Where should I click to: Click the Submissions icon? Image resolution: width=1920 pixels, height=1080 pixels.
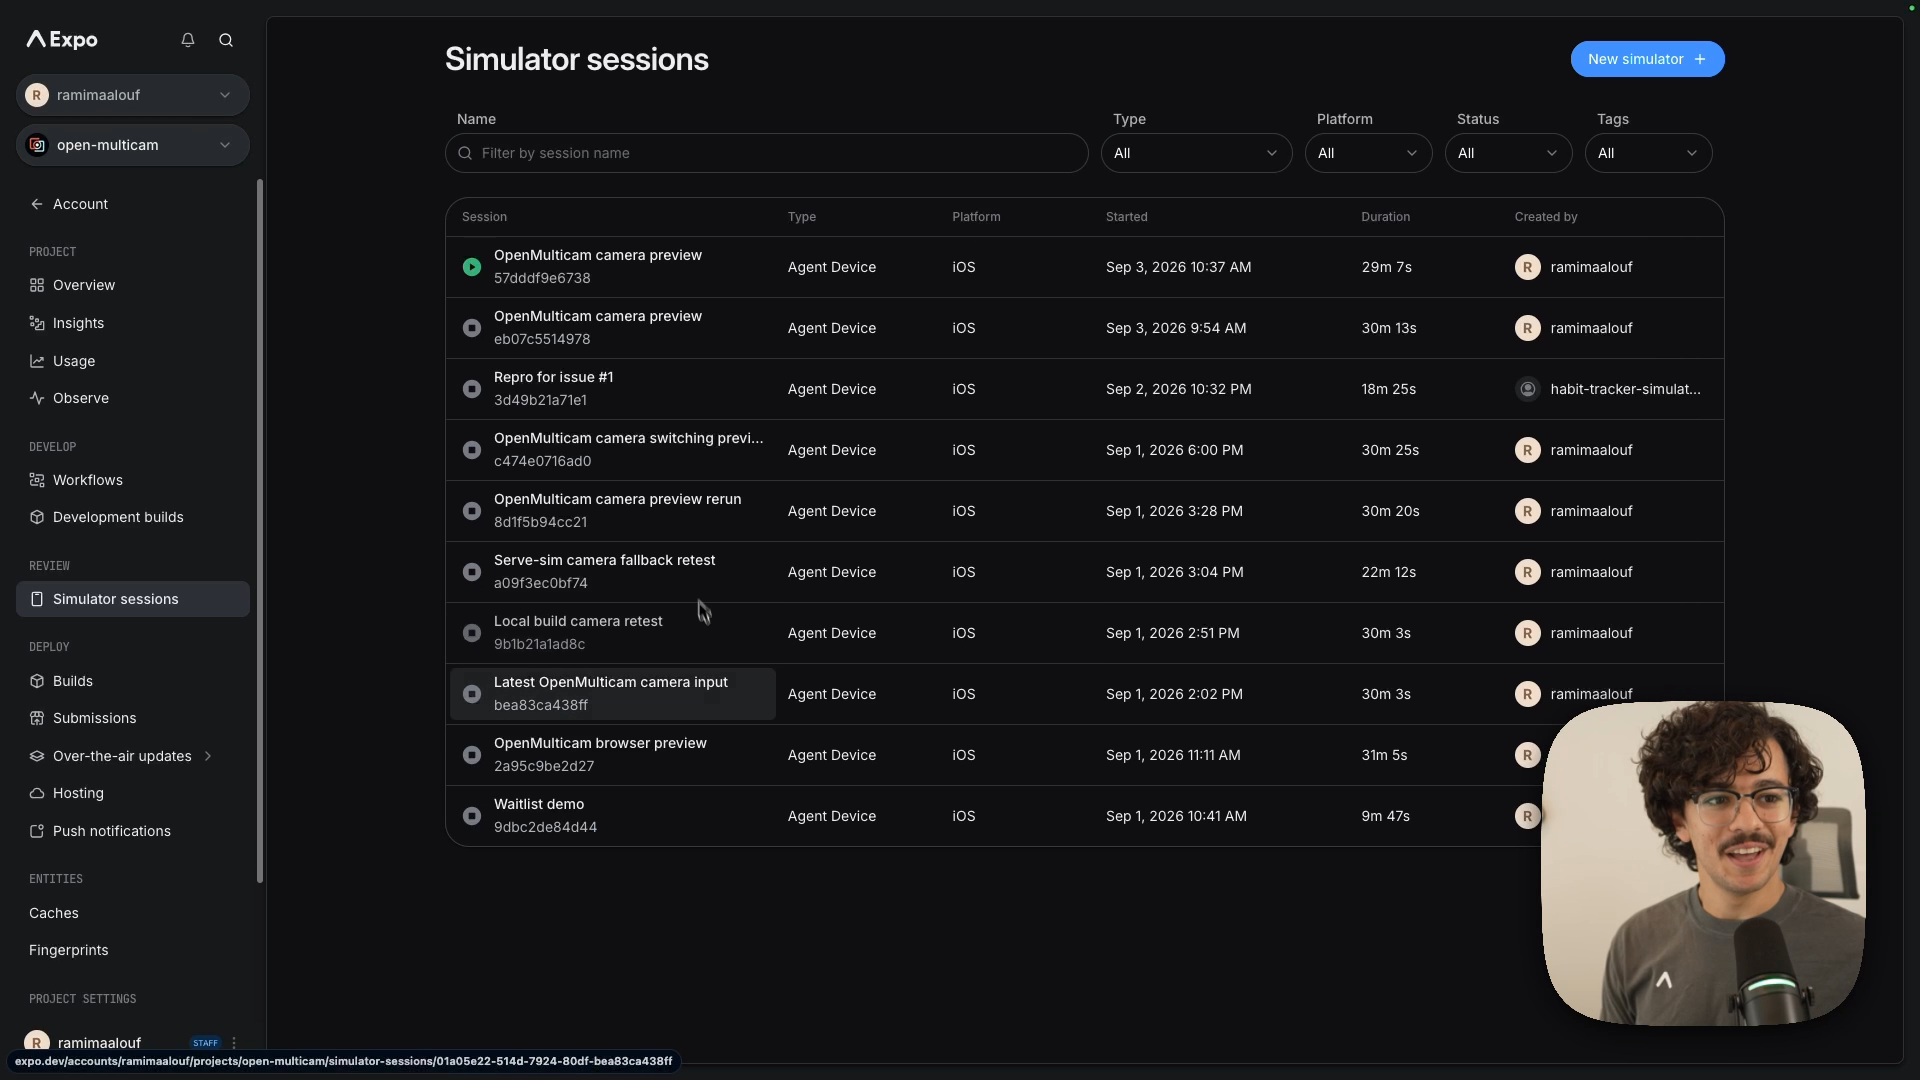(37, 718)
